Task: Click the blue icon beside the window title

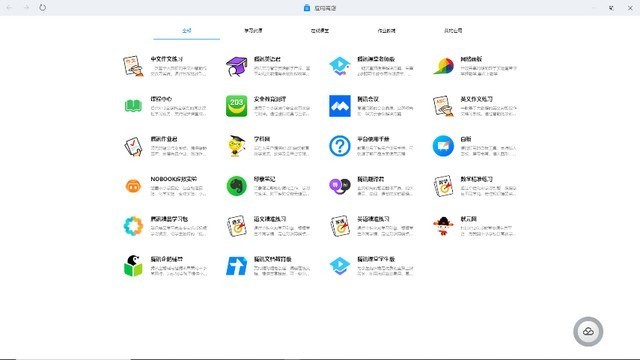Action: [x=307, y=8]
